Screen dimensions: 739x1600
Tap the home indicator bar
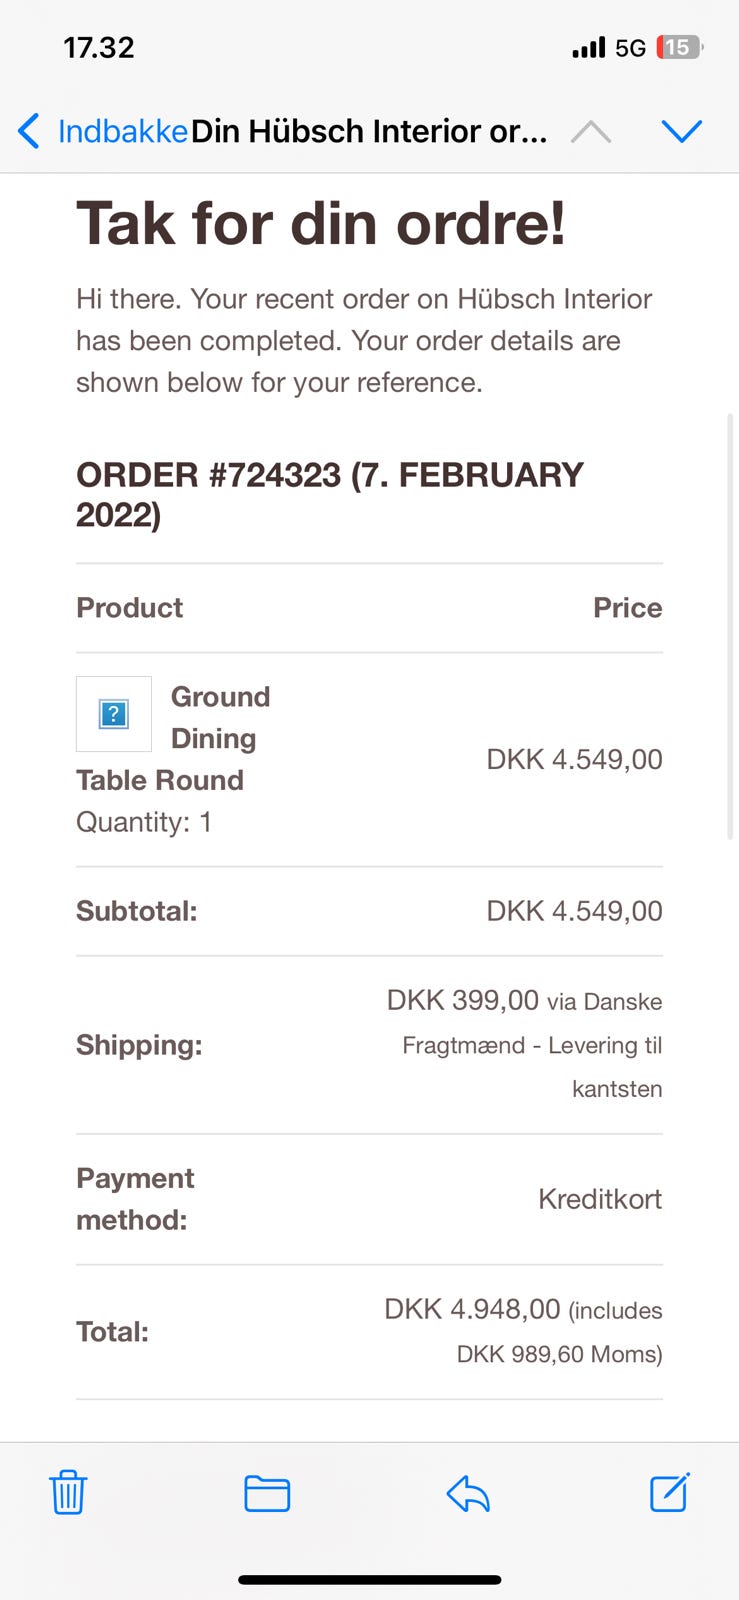click(369, 1580)
